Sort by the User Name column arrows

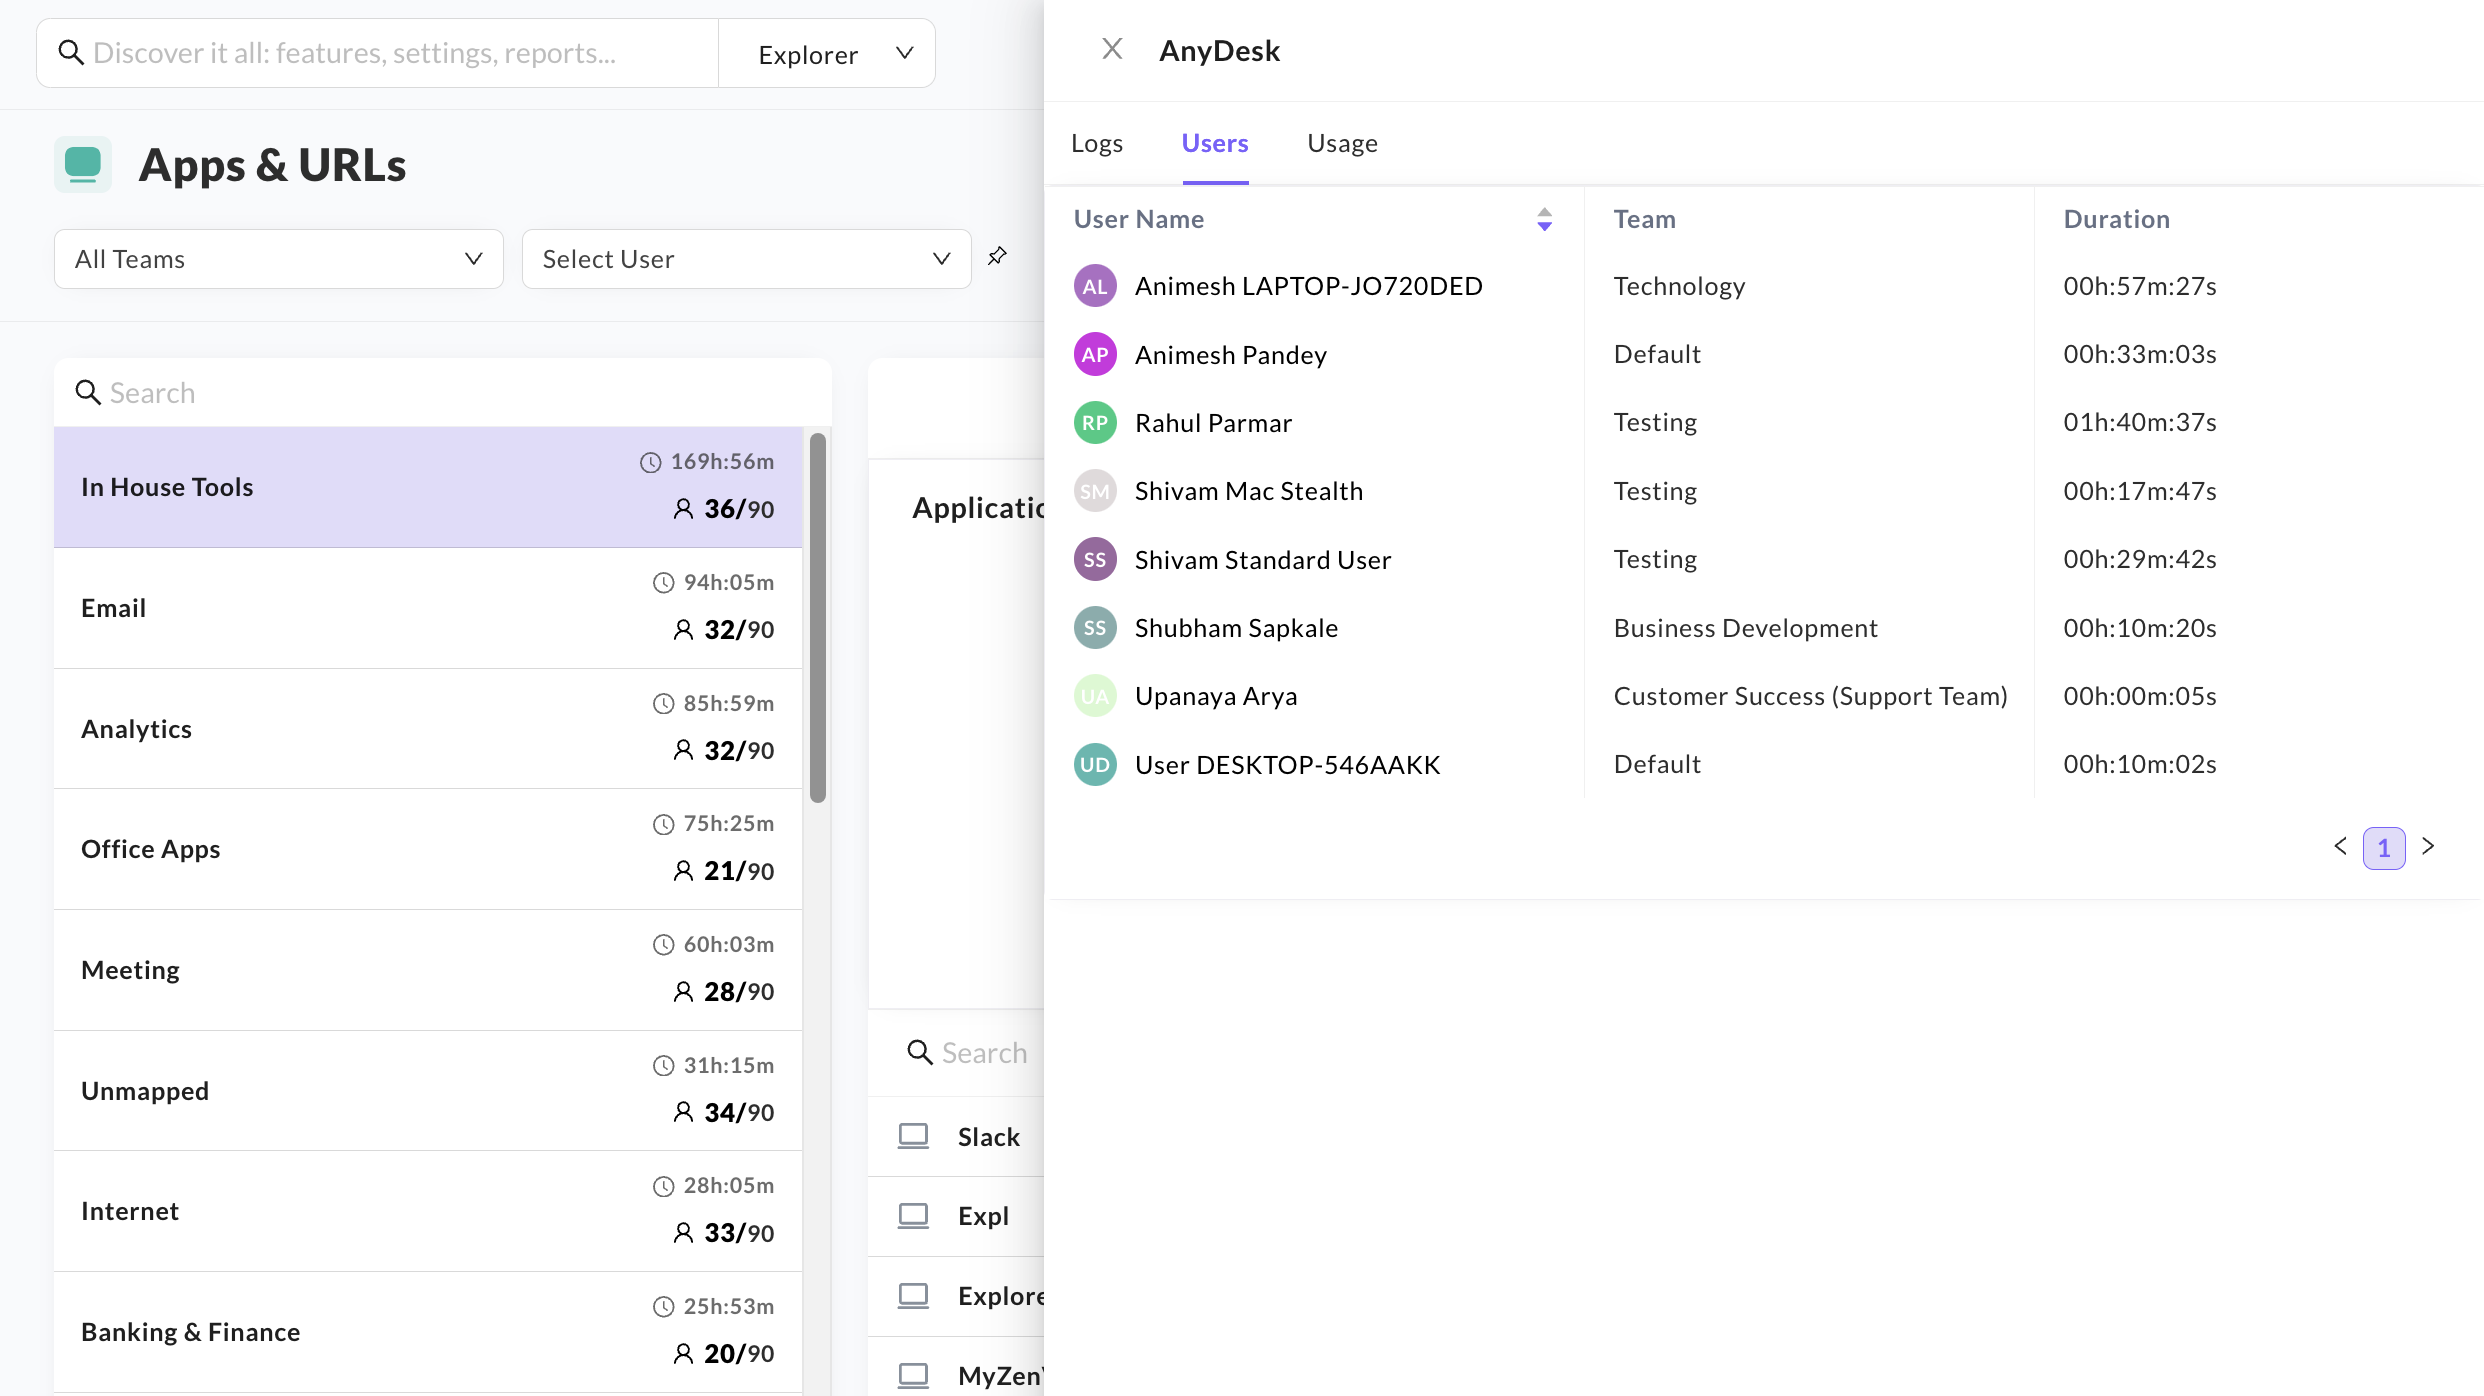point(1544,219)
